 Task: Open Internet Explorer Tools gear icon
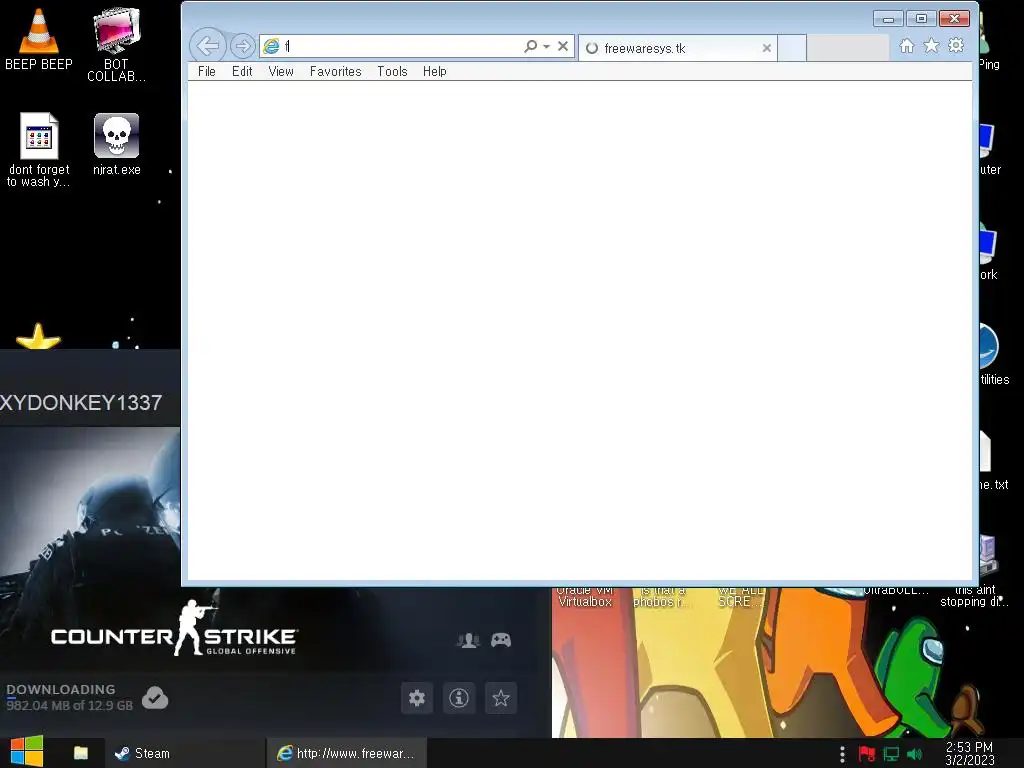click(956, 46)
